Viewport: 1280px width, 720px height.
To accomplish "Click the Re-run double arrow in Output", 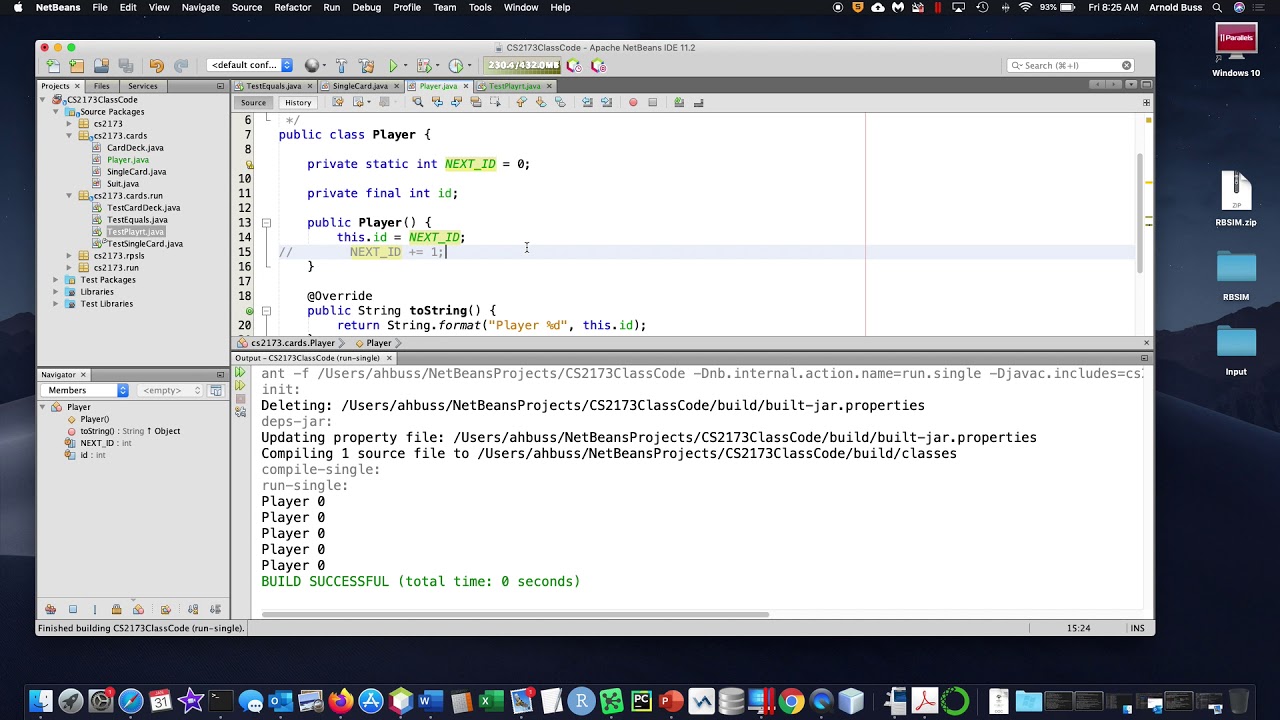I will tap(240, 373).
